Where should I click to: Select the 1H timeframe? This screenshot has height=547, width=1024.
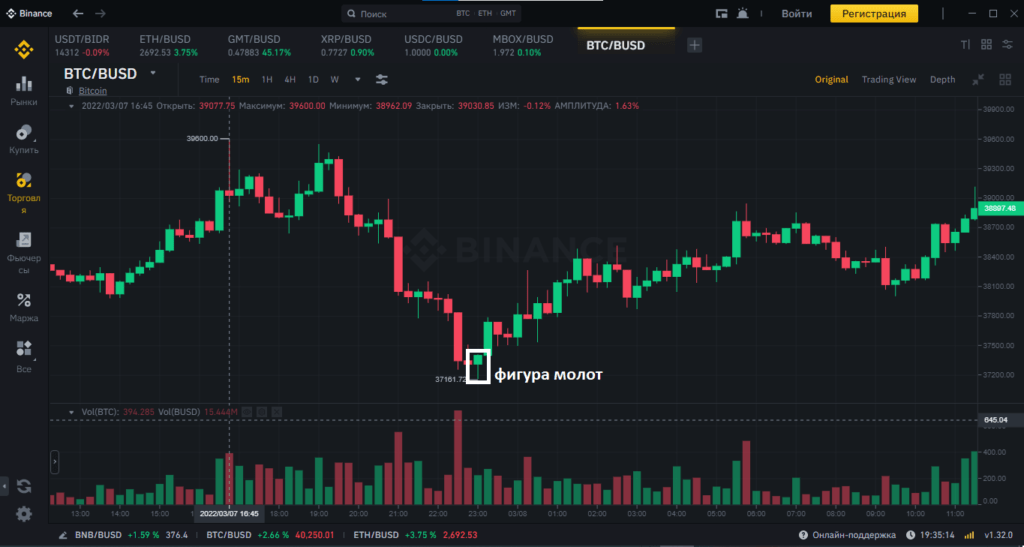tap(267, 79)
